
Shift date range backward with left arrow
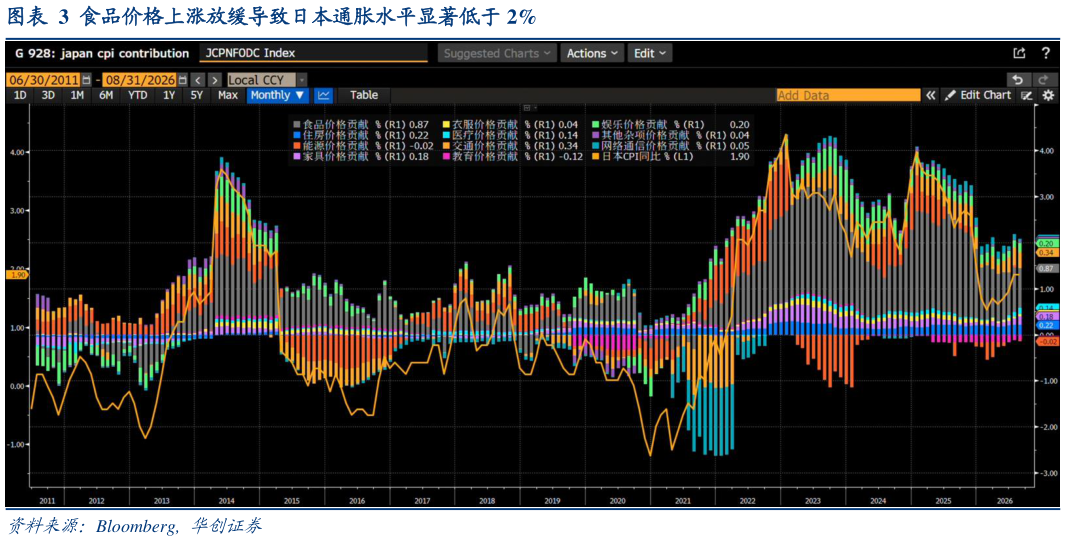[196, 80]
